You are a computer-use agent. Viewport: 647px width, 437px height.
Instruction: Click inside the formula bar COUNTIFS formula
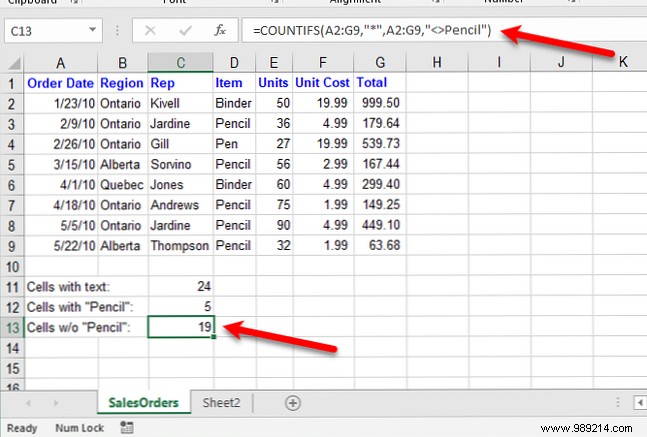[x=372, y=30]
